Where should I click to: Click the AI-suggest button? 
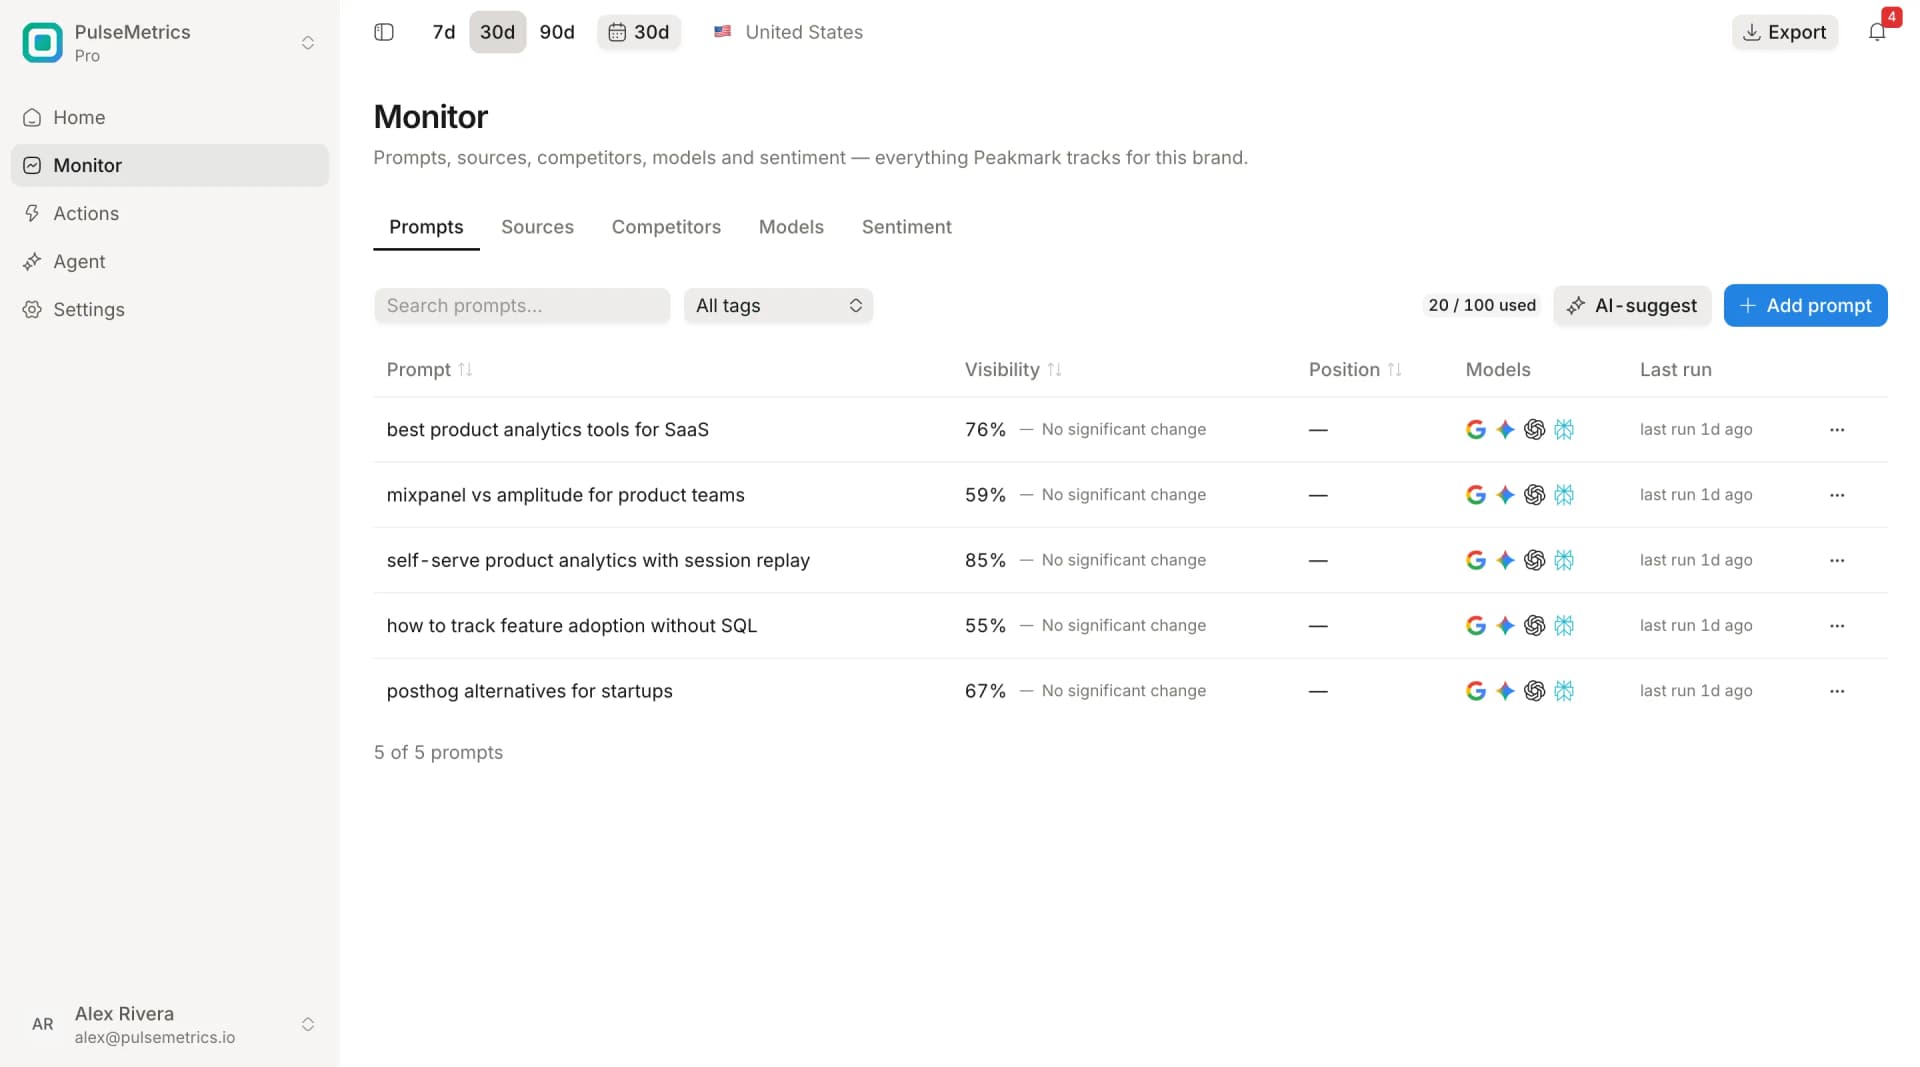tap(1632, 306)
